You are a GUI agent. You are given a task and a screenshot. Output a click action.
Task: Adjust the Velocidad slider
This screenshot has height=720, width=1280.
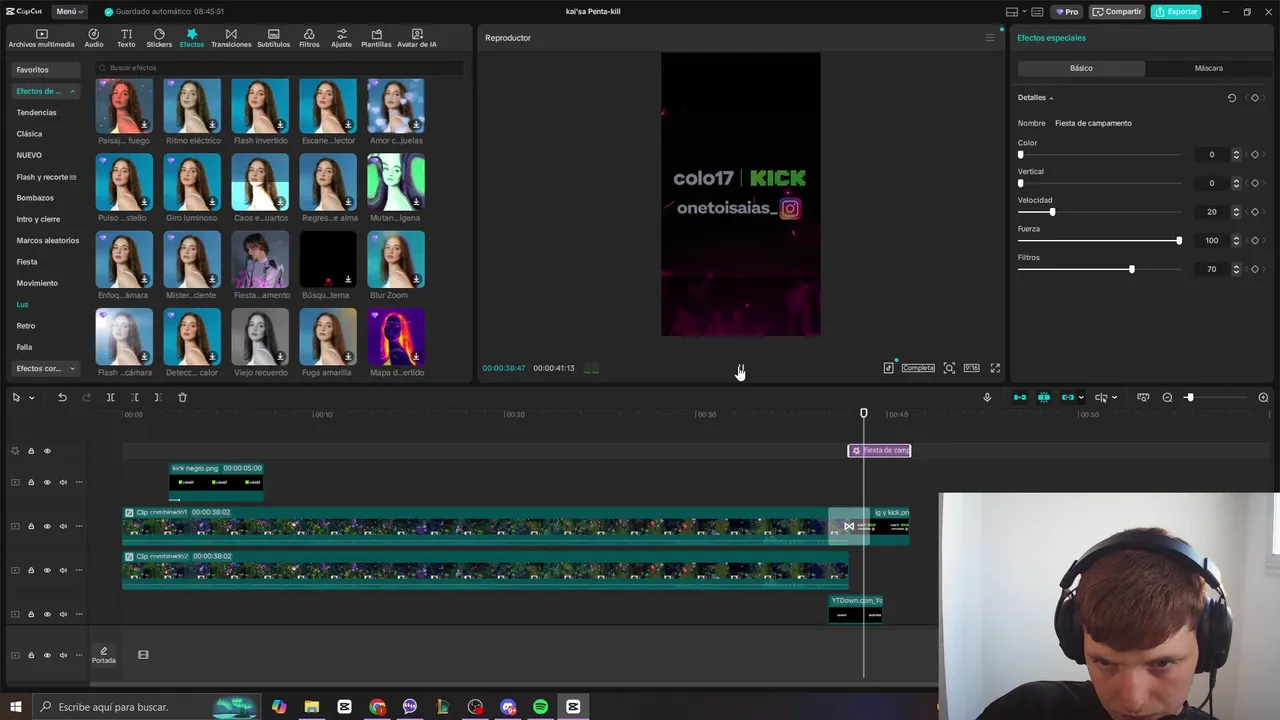click(x=1052, y=212)
